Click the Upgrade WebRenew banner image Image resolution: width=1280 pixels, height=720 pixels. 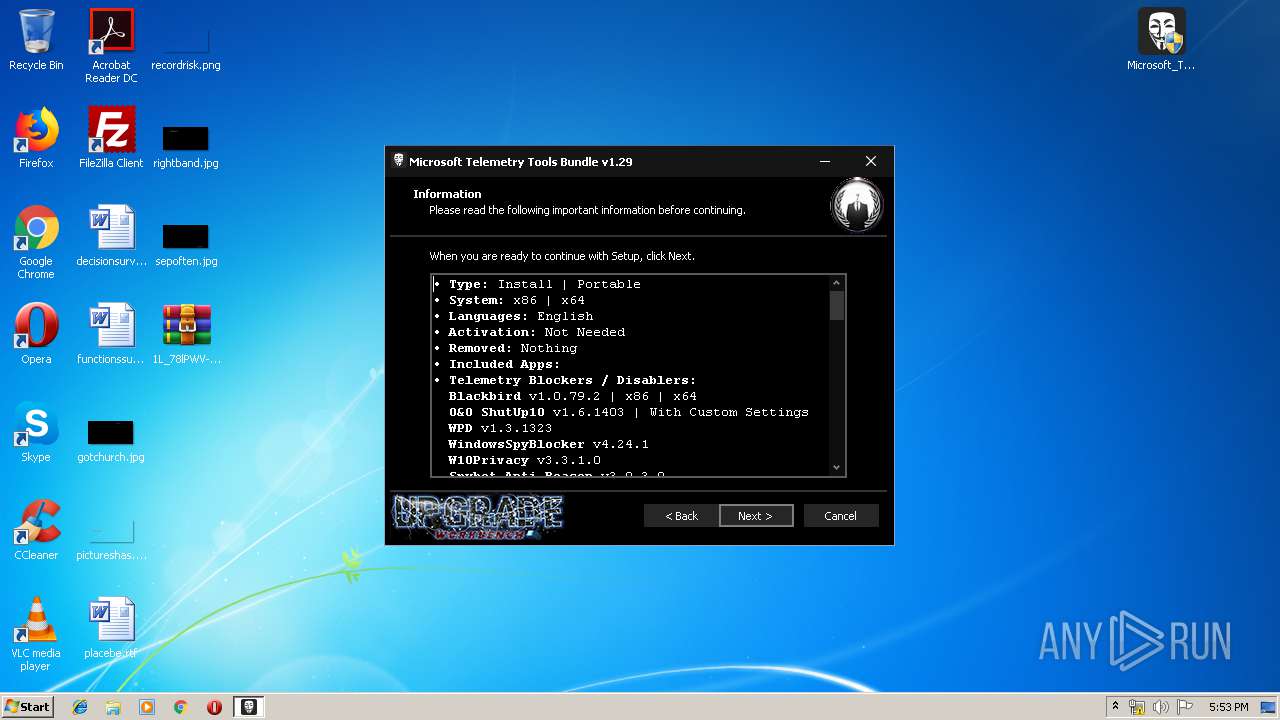(x=477, y=517)
